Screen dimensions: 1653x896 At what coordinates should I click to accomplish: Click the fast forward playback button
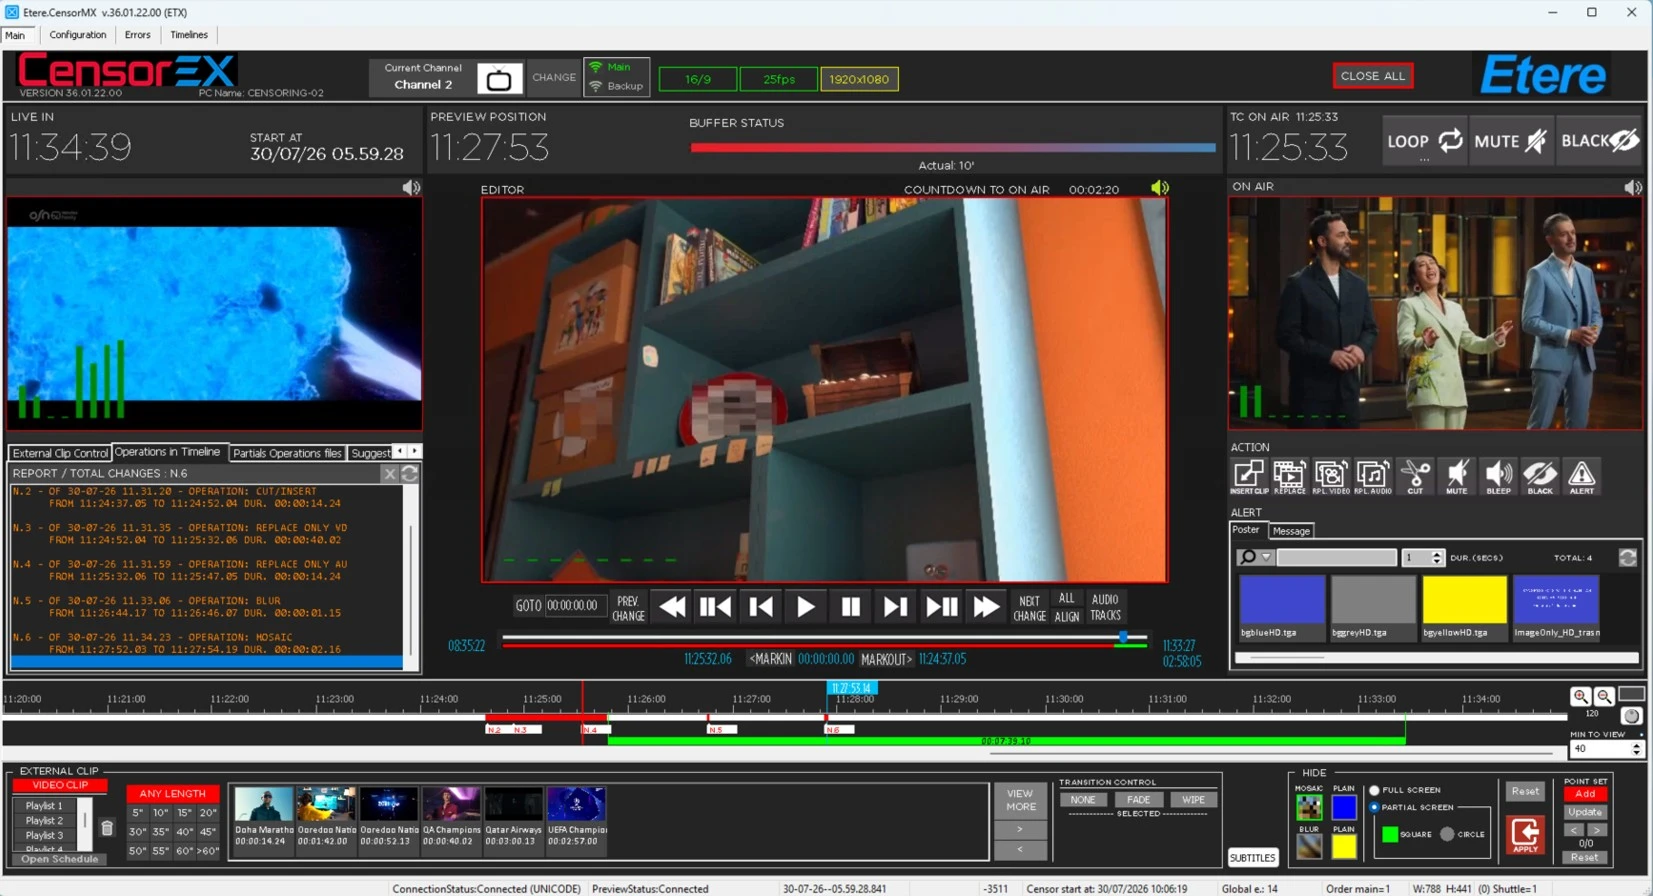(986, 607)
